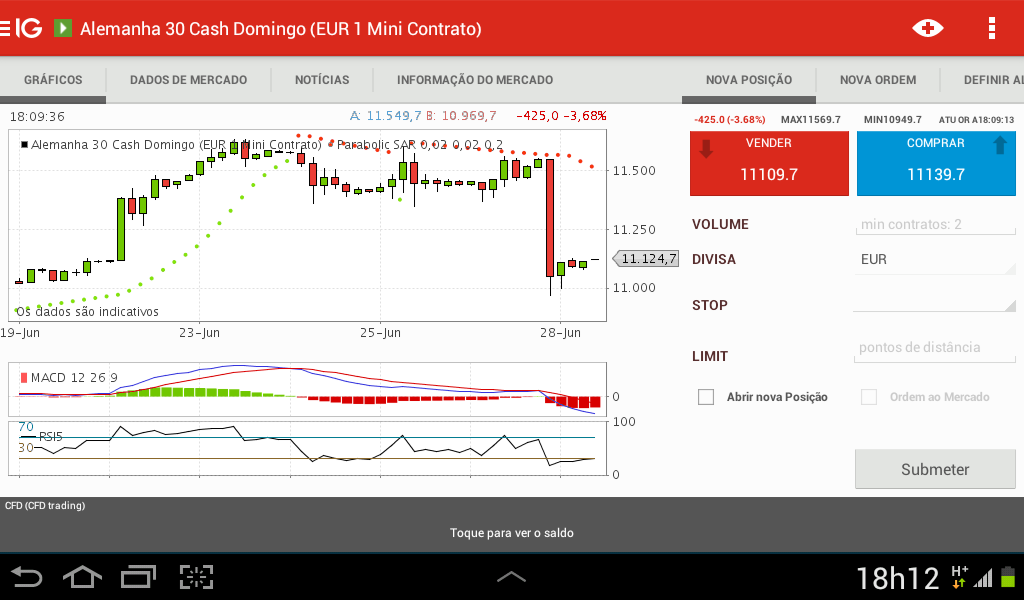Tap the MIN10949.7 label
This screenshot has height=600, width=1024.
pos(893,119)
